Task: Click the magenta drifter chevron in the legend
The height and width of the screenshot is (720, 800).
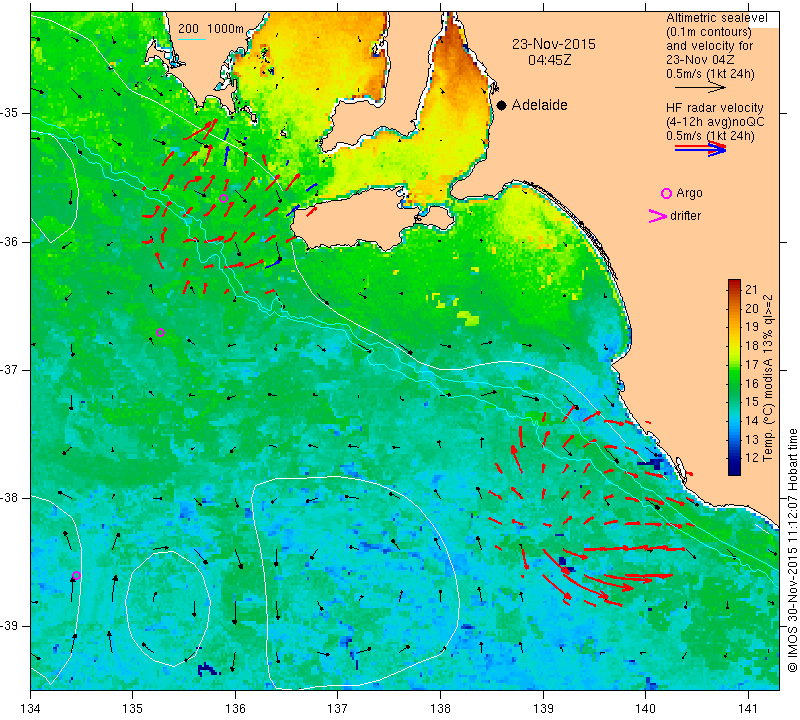Action: pyautogui.click(x=658, y=216)
